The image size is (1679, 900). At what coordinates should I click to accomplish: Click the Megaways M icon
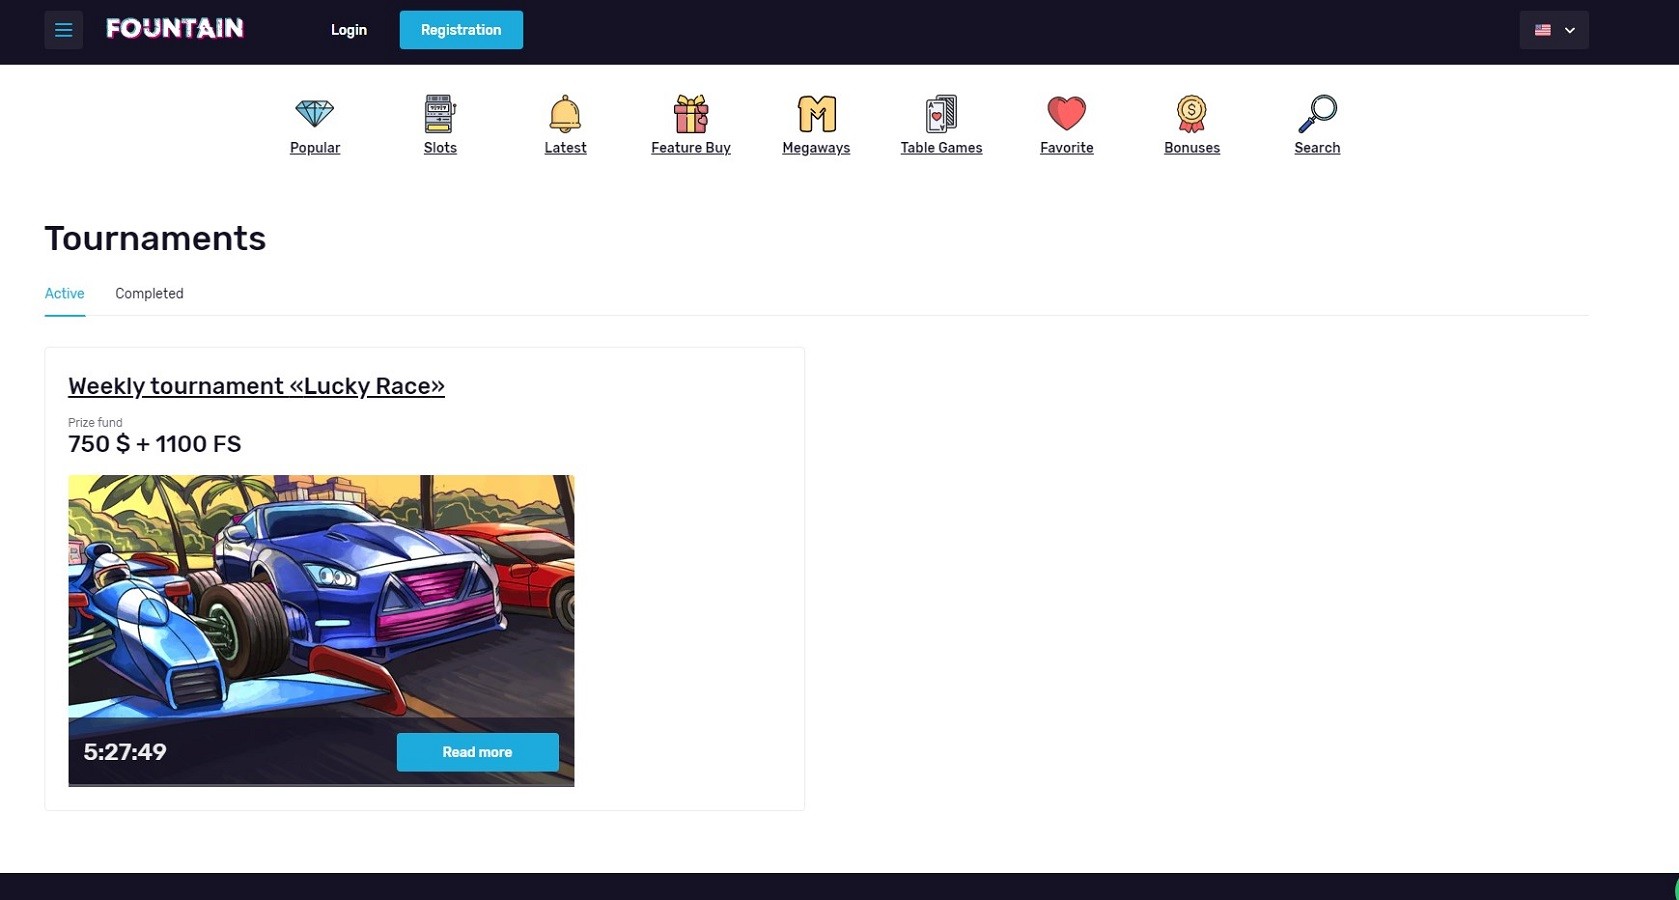pyautogui.click(x=816, y=113)
